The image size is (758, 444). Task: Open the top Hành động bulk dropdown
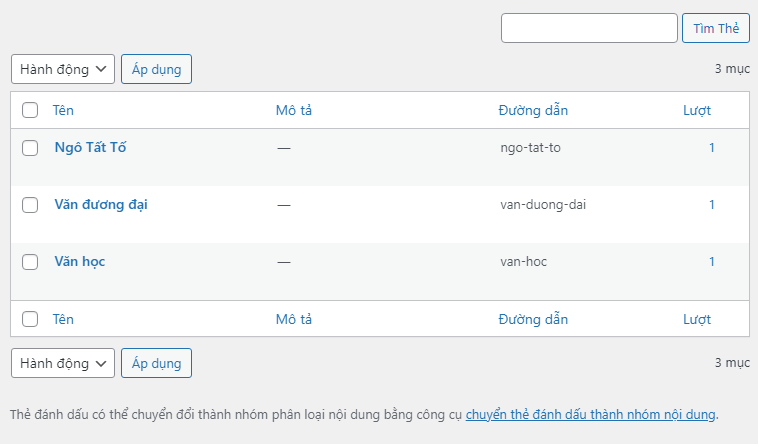(63, 69)
